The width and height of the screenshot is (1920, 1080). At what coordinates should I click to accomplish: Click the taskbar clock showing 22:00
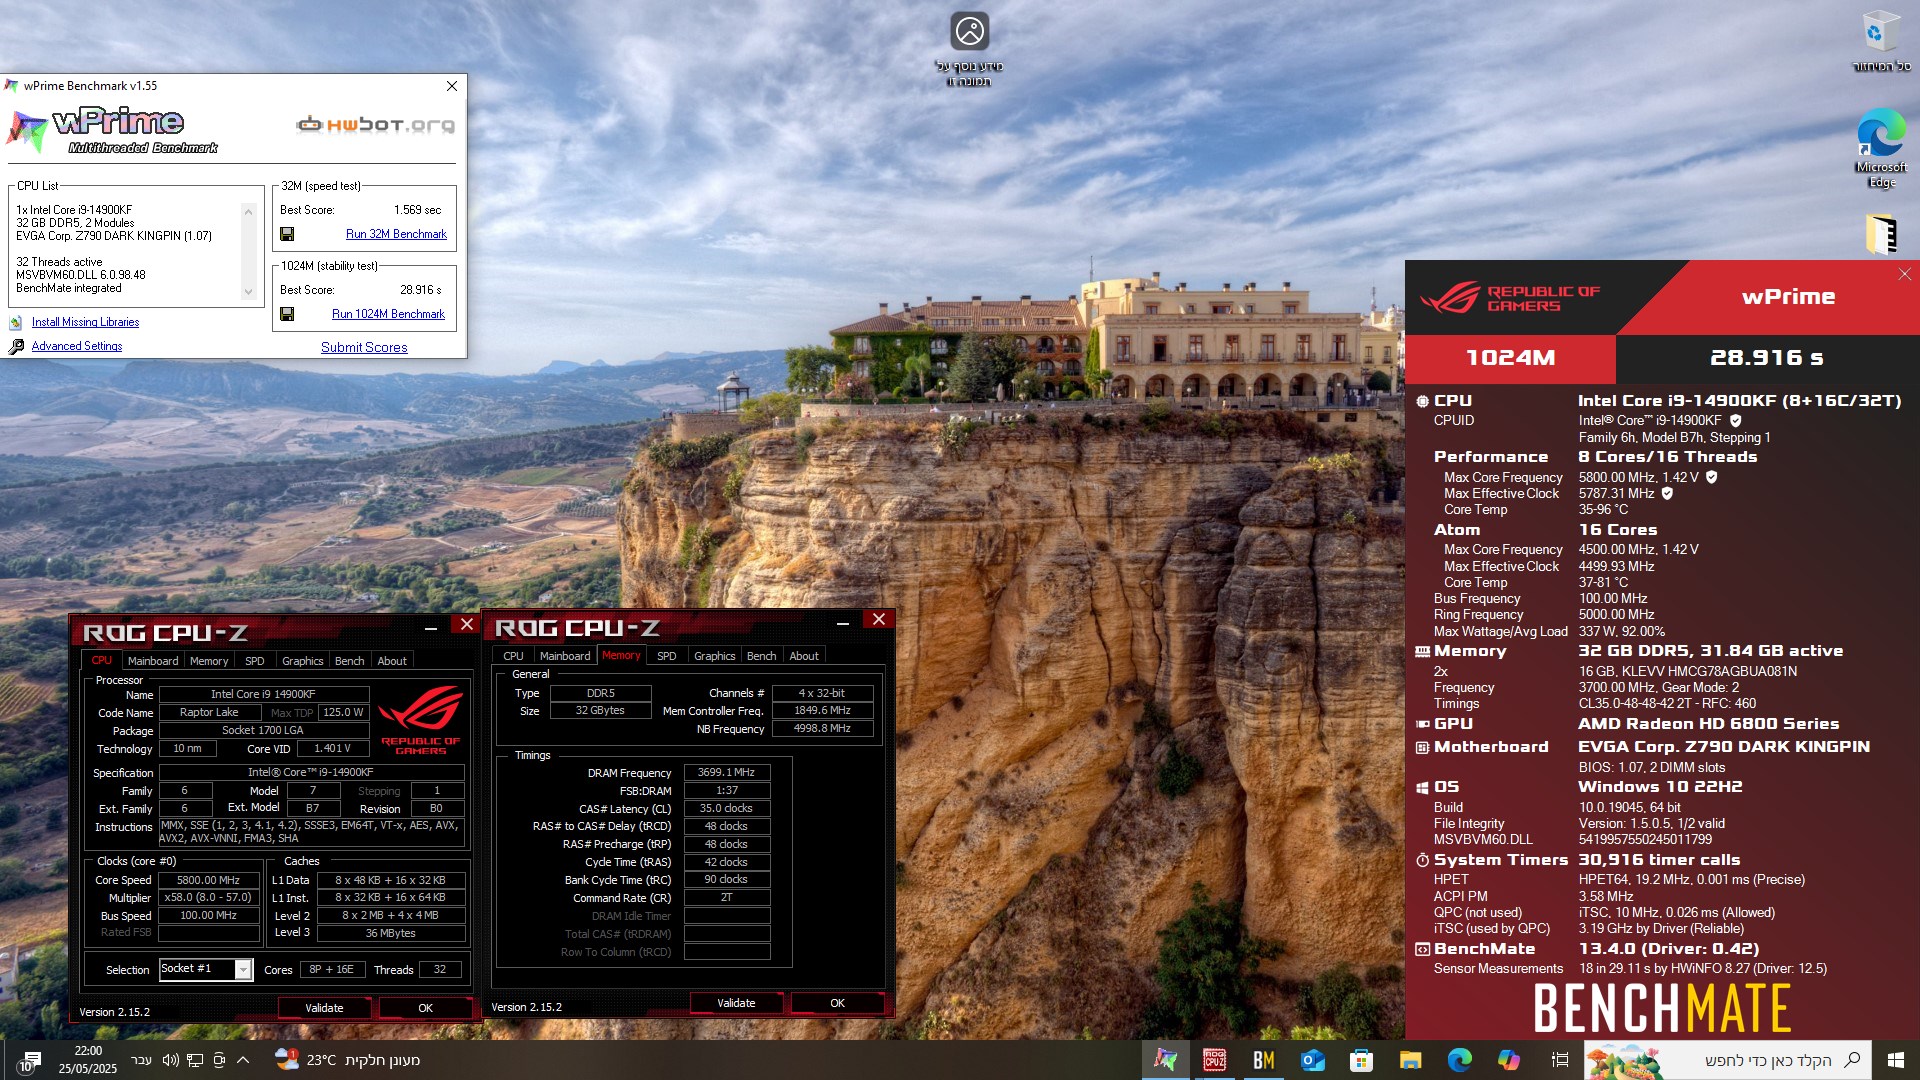coord(88,1060)
